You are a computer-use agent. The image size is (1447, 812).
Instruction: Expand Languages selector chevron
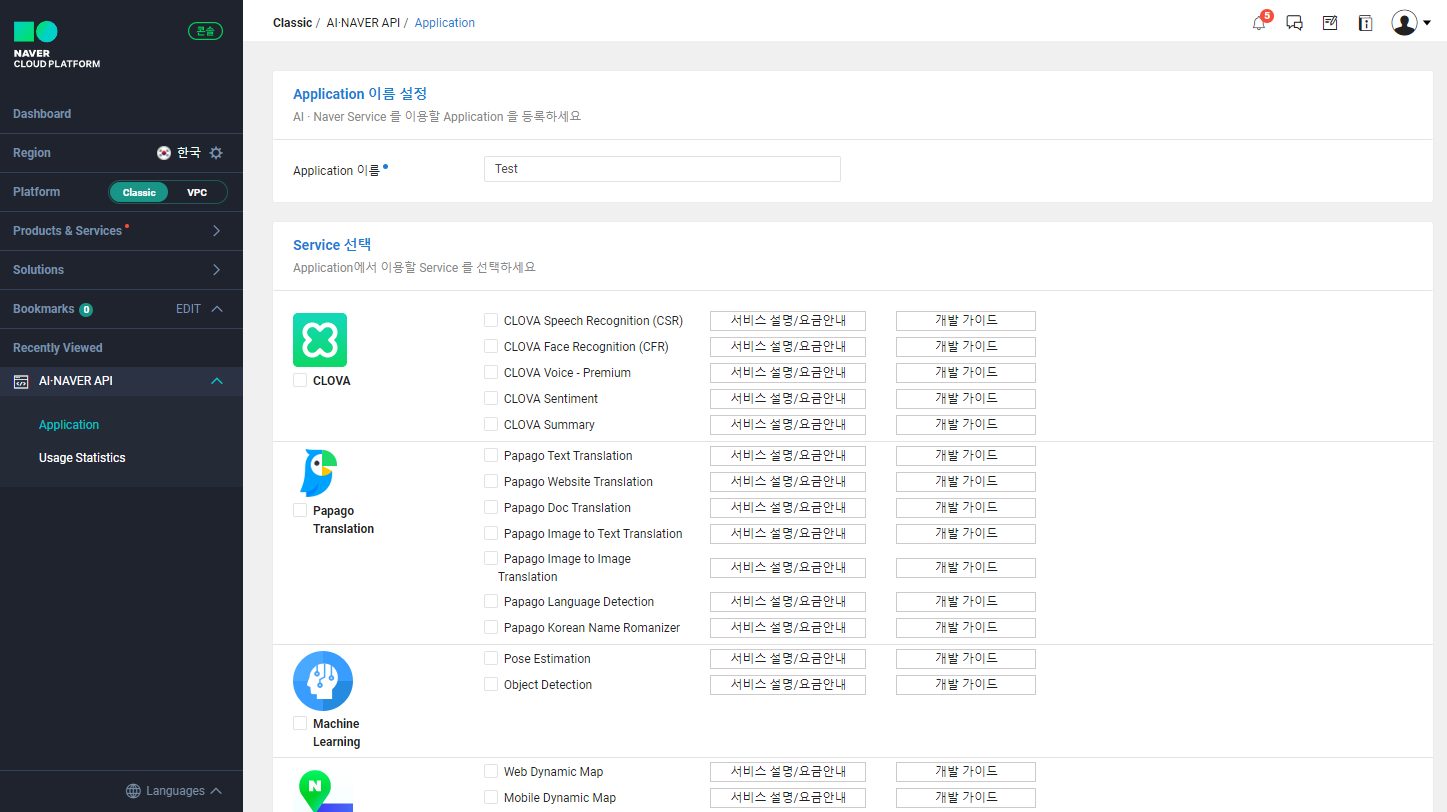pyautogui.click(x=215, y=791)
